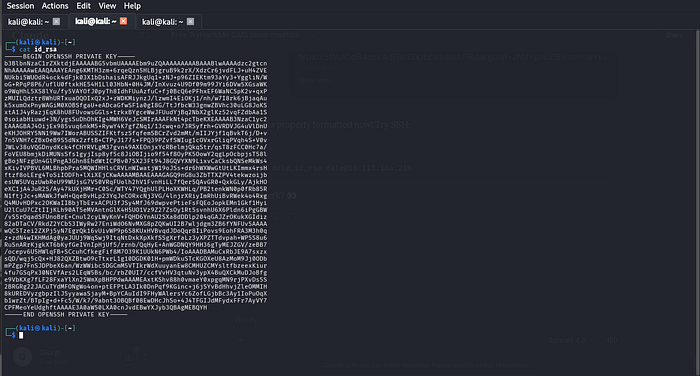Click the 'BEGIN OPENSSH PRIVATE KEY' header line
Image resolution: width=700 pixels, height=376 pixels.
coord(70,56)
